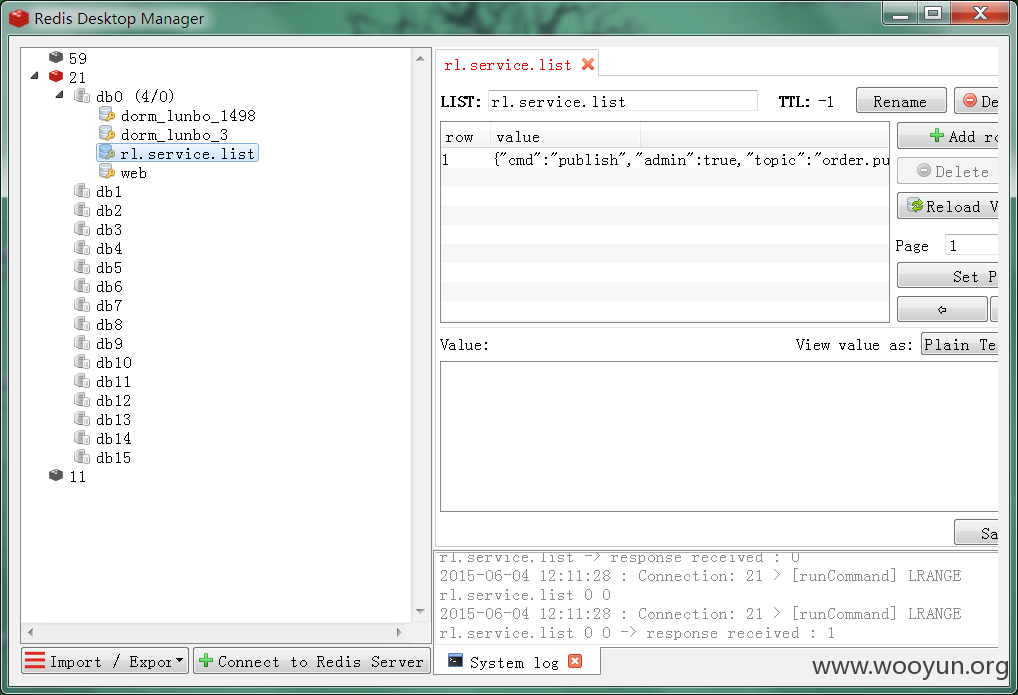This screenshot has width=1018, height=695.
Task: Click the tree horizontal scroll left arrow
Action: [x=31, y=631]
